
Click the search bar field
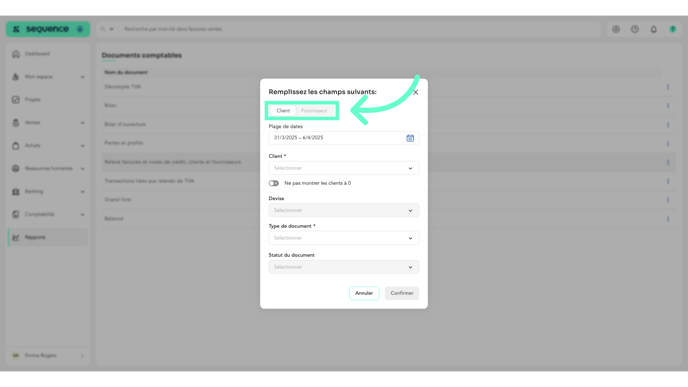click(360, 29)
